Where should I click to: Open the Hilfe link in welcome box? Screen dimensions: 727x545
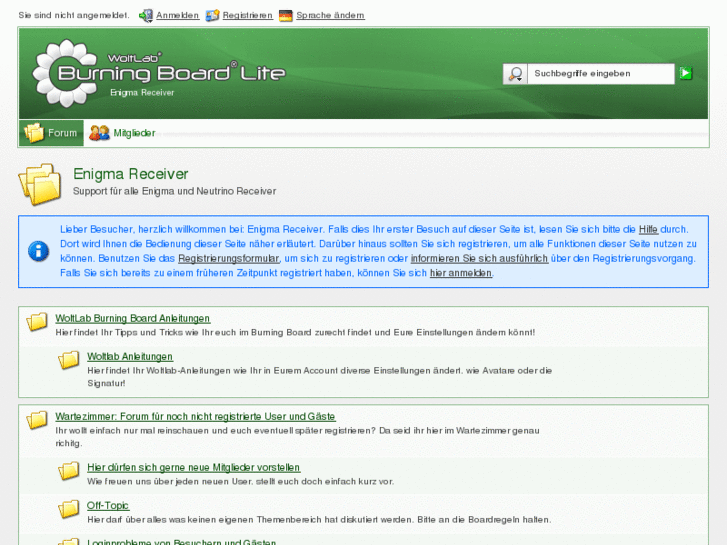[648, 230]
